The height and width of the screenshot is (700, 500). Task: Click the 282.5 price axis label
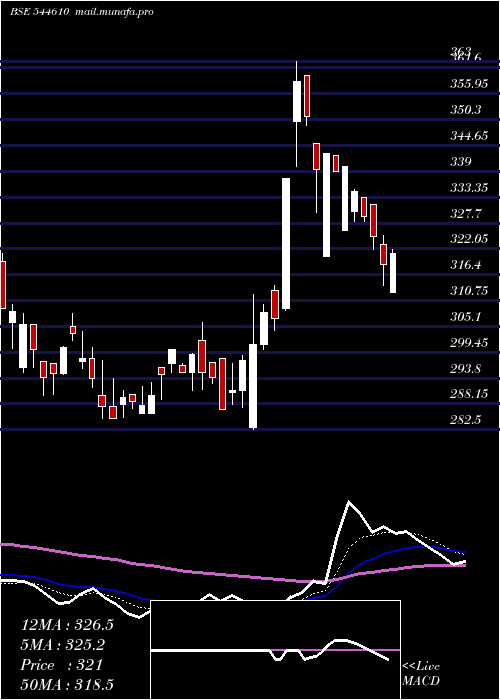coord(466,420)
